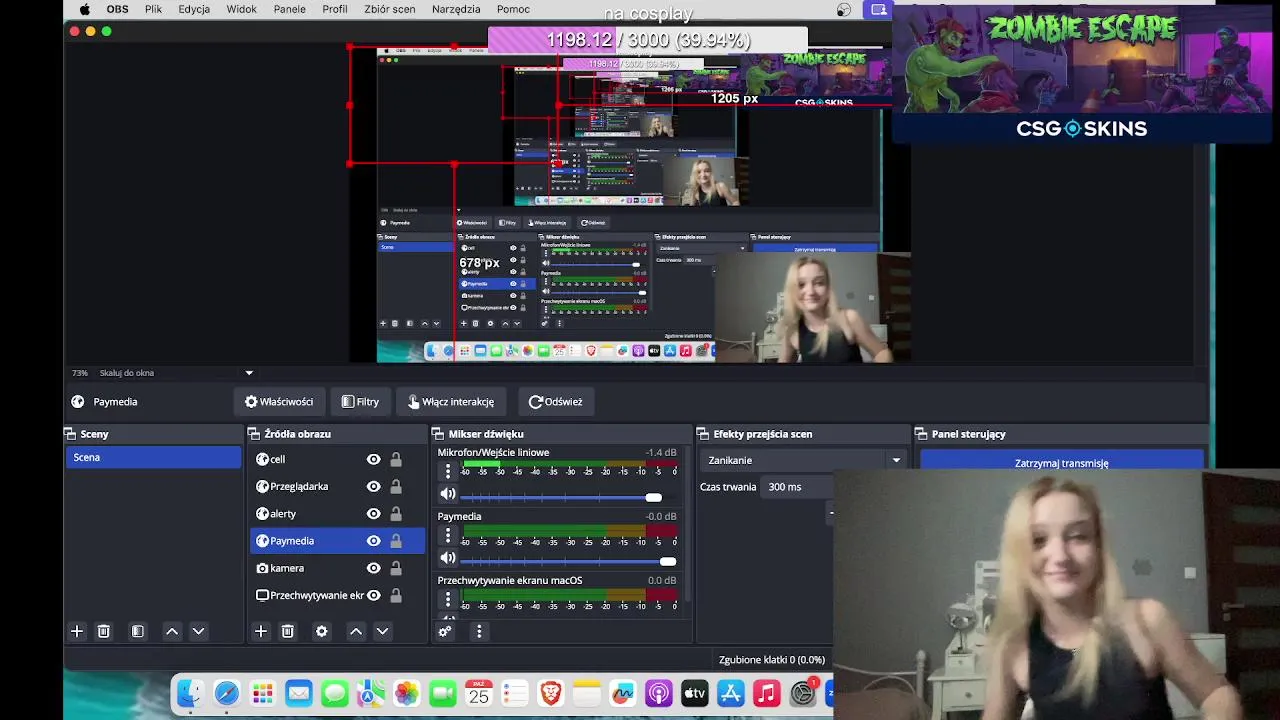Open the Zbiór scen menu
The height and width of the screenshot is (720, 1280).
click(x=390, y=9)
